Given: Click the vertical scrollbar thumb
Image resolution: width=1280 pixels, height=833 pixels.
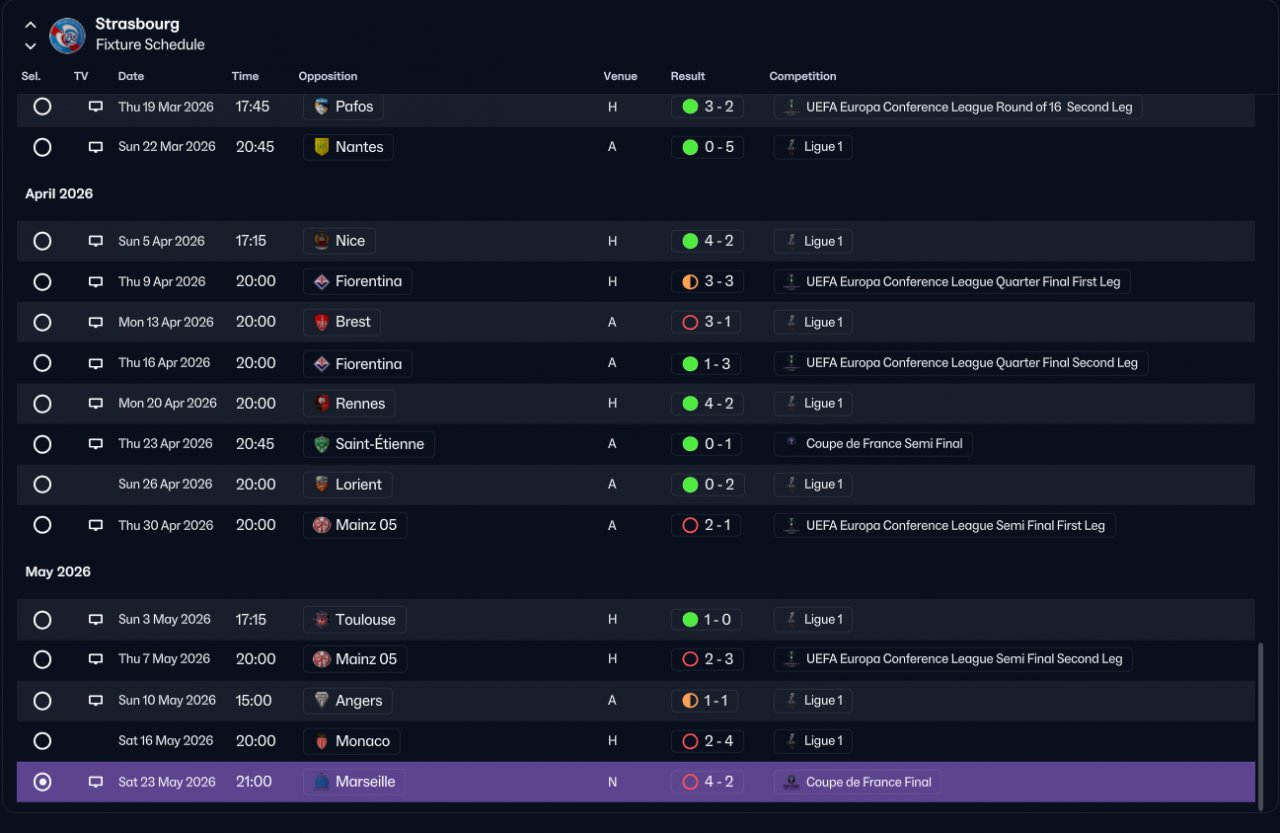Looking at the screenshot, I should [1260, 722].
